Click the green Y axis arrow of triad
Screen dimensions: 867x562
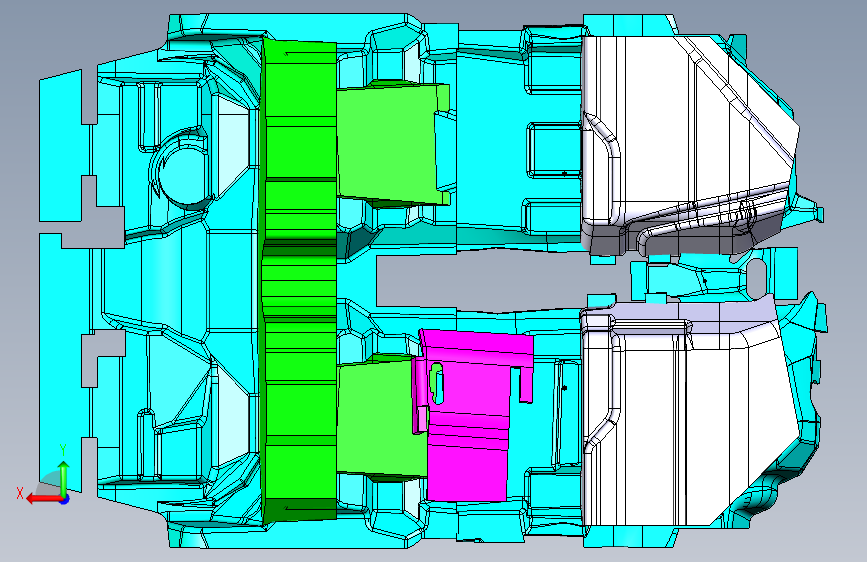click(x=63, y=478)
